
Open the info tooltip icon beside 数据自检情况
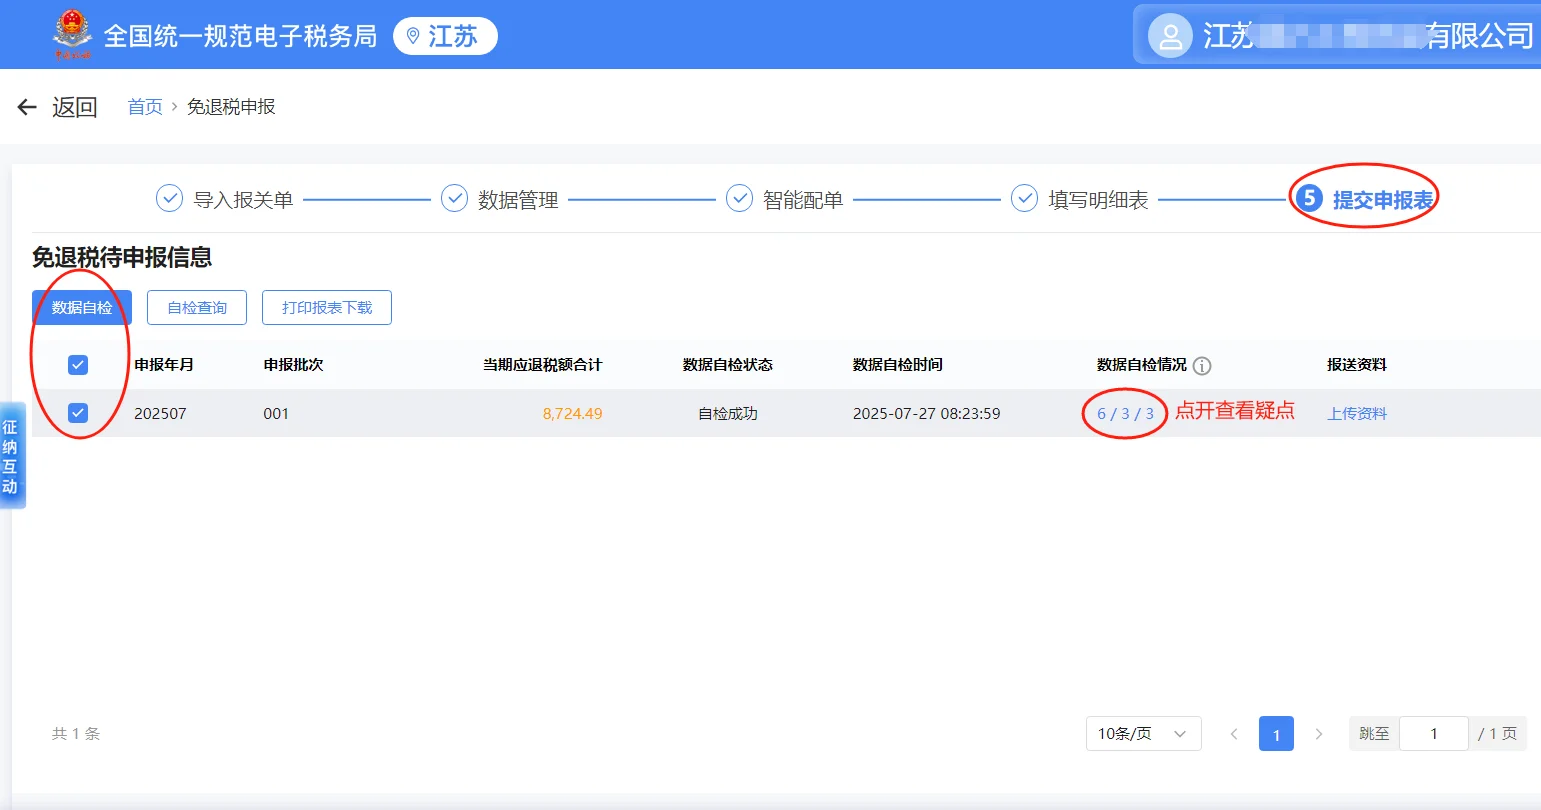[x=1202, y=365]
